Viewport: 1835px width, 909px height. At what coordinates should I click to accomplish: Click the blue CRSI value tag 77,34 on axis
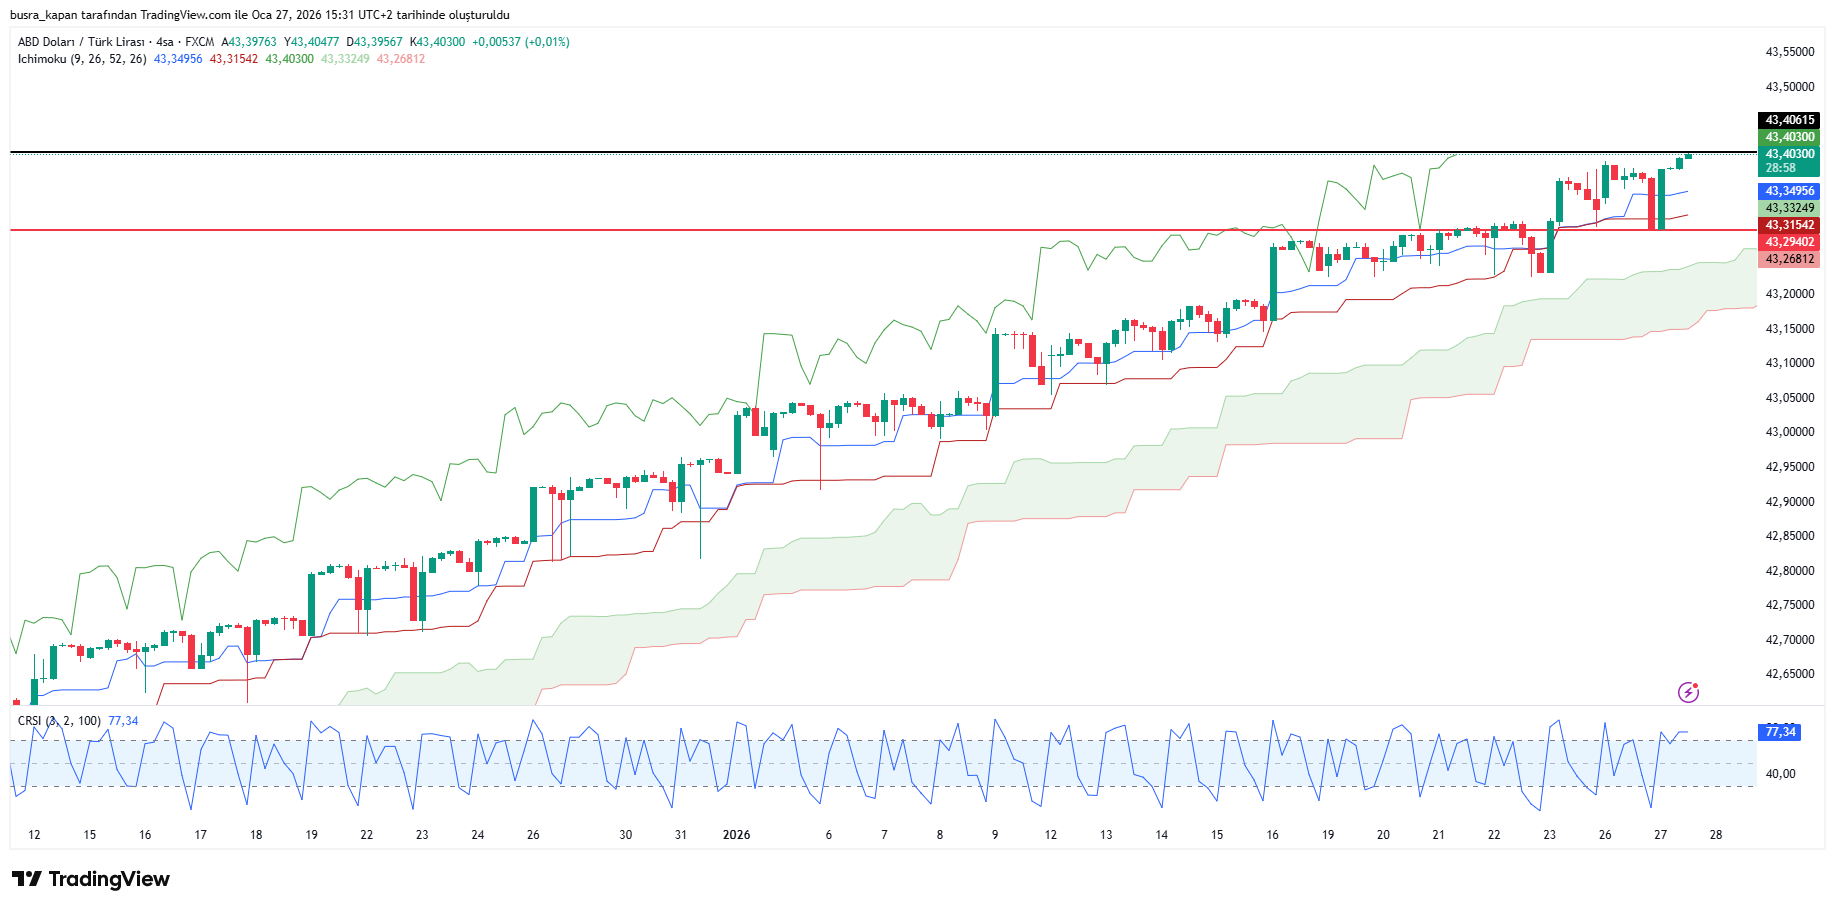1780,732
